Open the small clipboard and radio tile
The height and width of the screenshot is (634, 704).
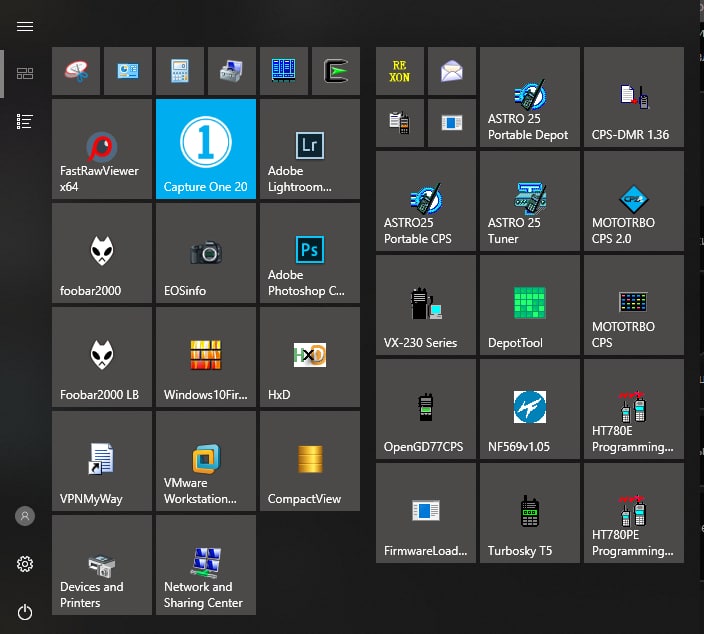[400, 123]
